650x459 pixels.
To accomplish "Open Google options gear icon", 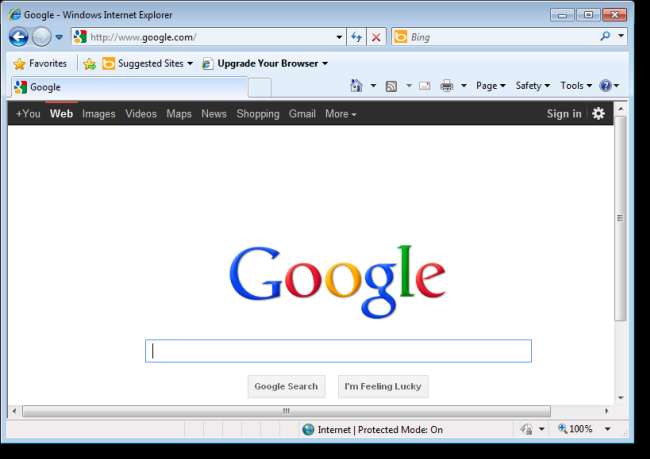I will click(598, 113).
